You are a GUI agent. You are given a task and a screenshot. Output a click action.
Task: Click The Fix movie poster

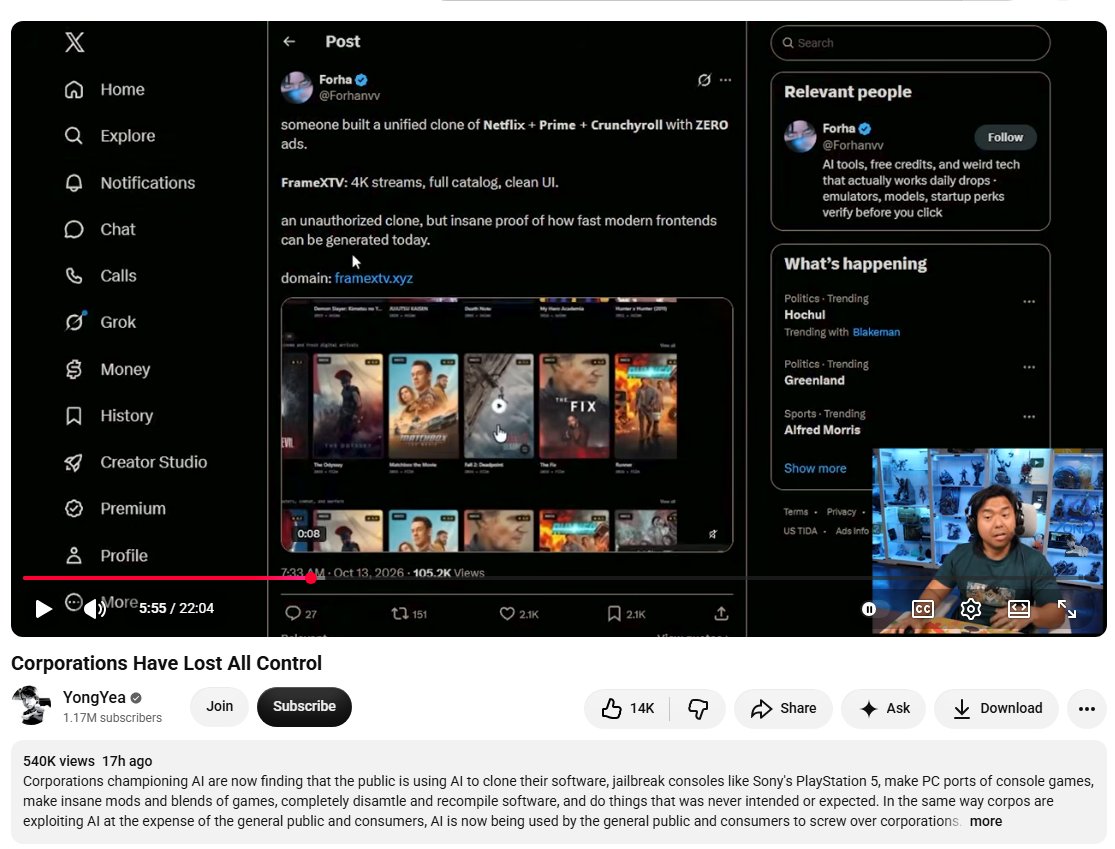(574, 405)
